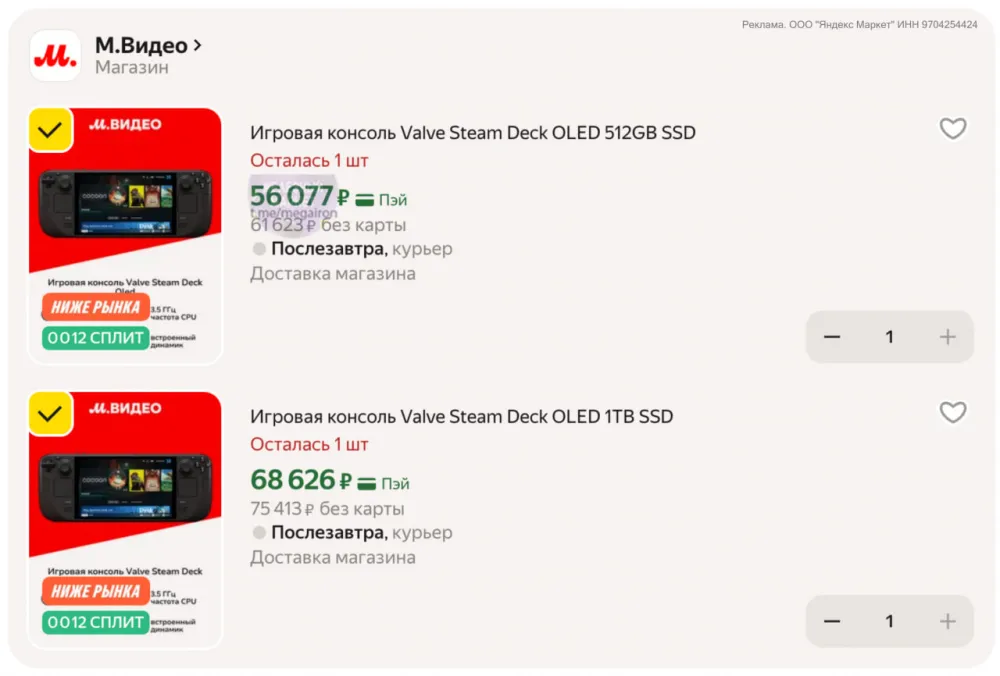Open the Valve Steam Deck OLED 1TB title
Viewport: 1000px width, 676px height.
click(461, 417)
